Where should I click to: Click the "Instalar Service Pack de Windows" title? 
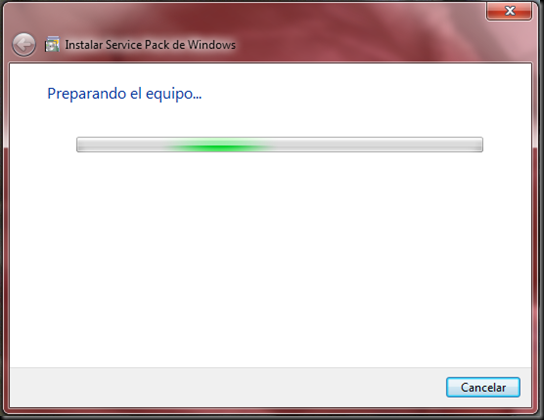click(150, 45)
